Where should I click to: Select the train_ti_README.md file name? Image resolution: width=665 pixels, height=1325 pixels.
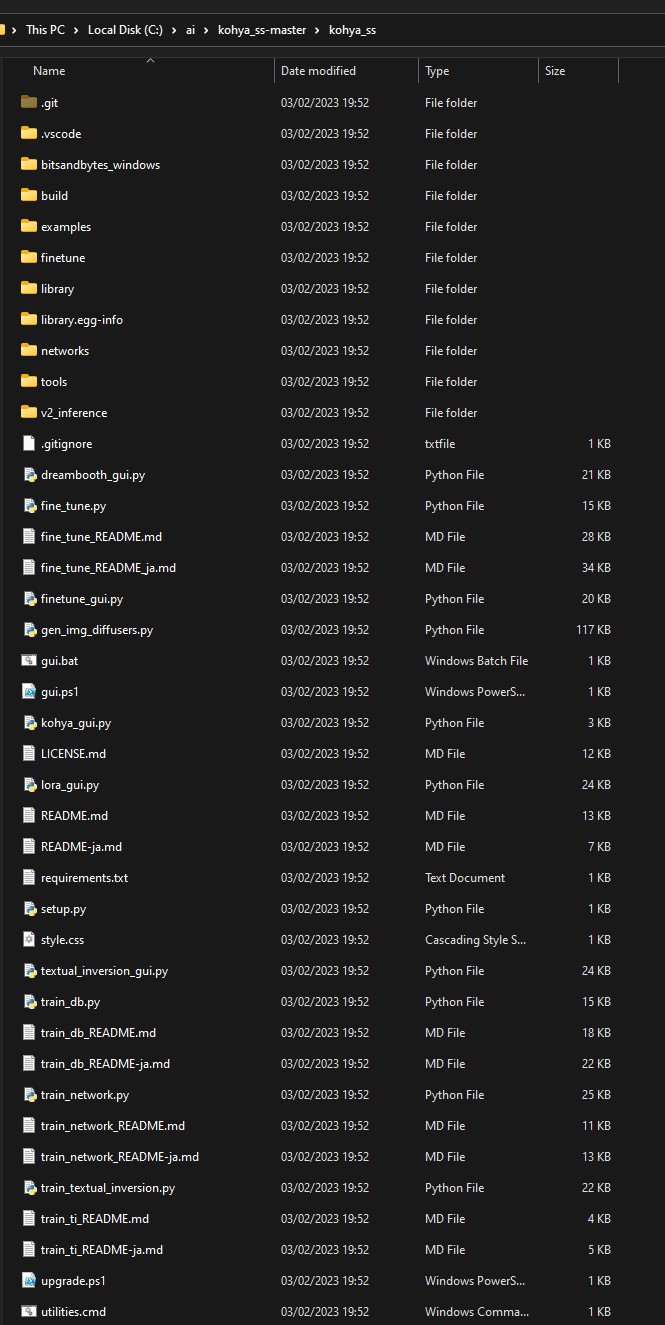pyautogui.click(x=95, y=1218)
